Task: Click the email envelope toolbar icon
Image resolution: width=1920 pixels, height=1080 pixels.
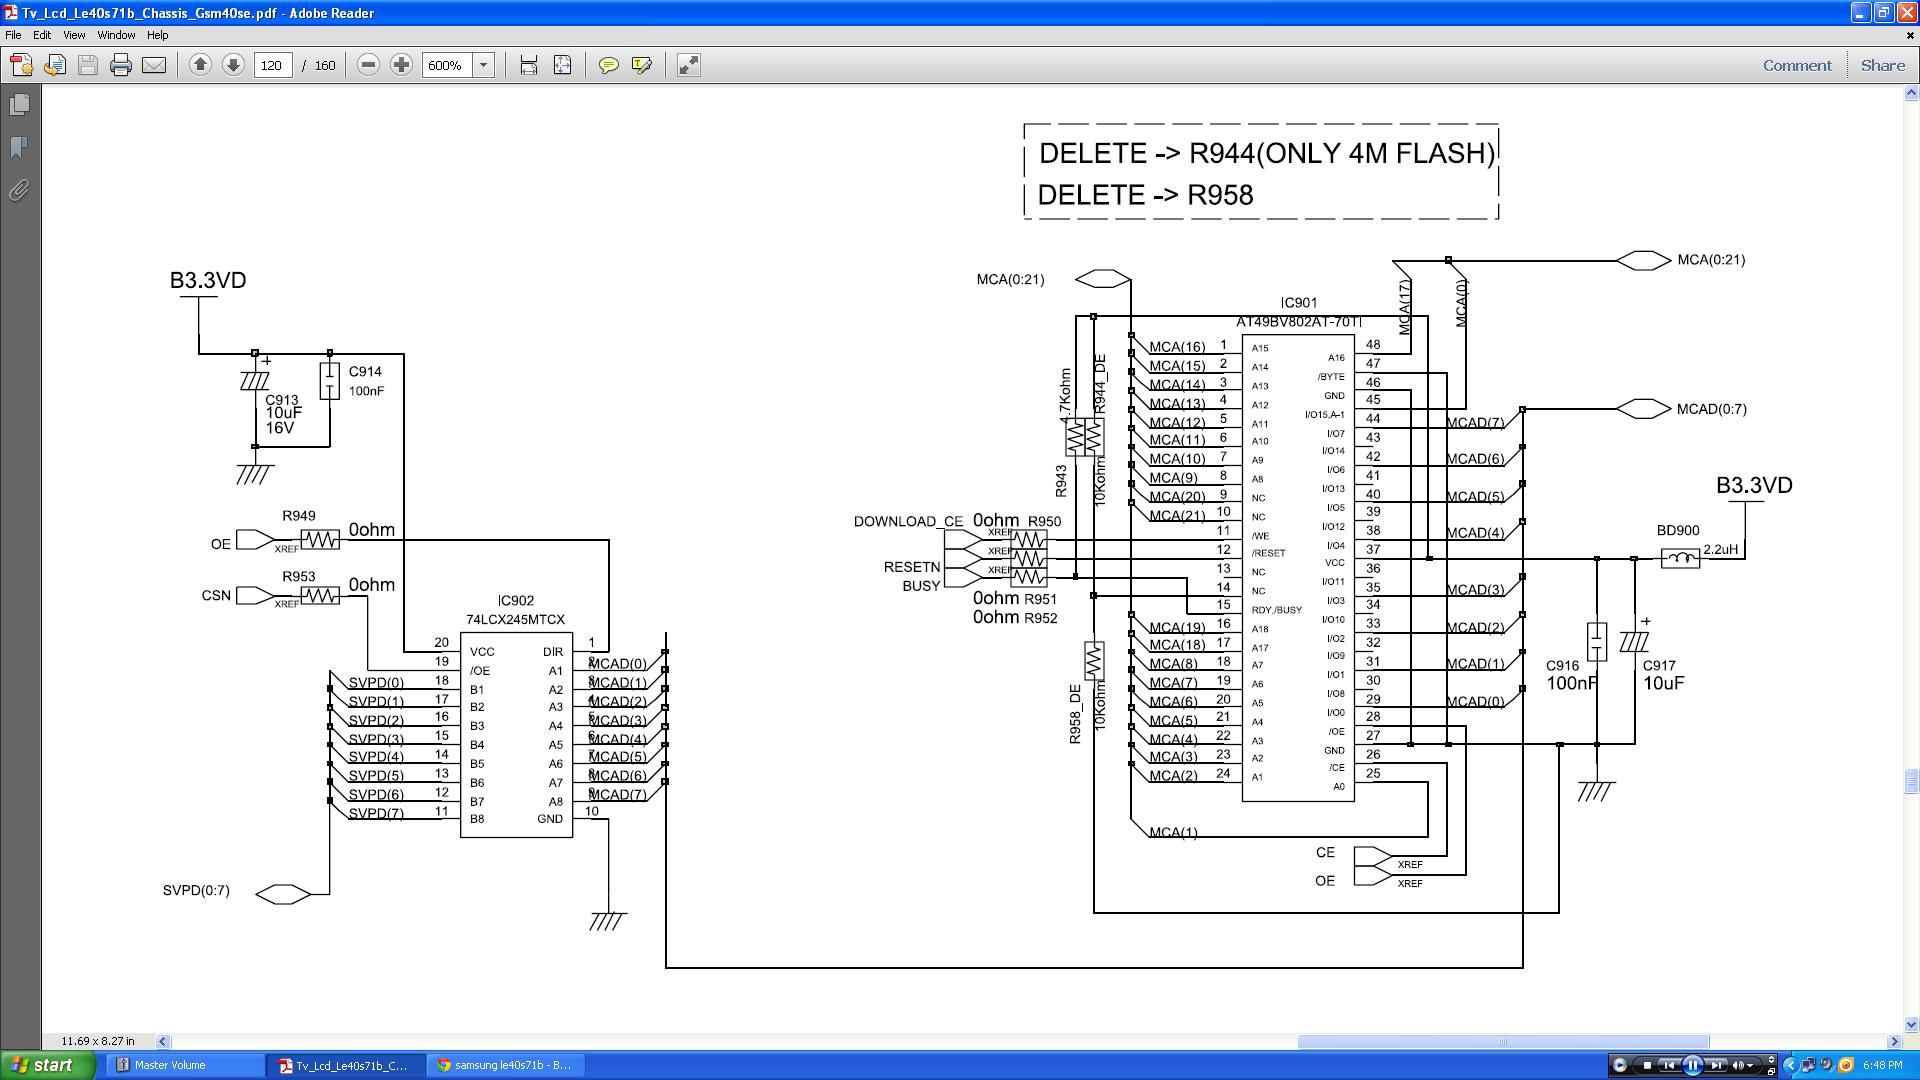Action: click(154, 65)
